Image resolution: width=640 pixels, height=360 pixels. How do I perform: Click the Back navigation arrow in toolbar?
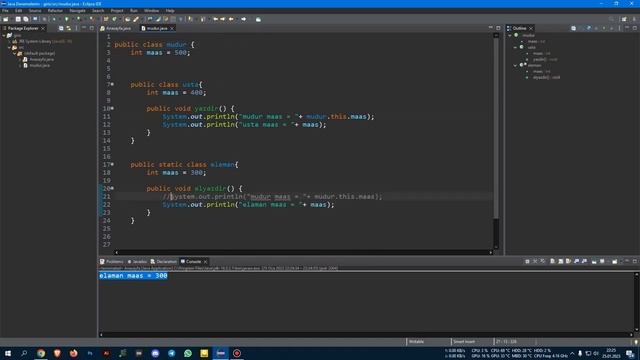click(231, 19)
